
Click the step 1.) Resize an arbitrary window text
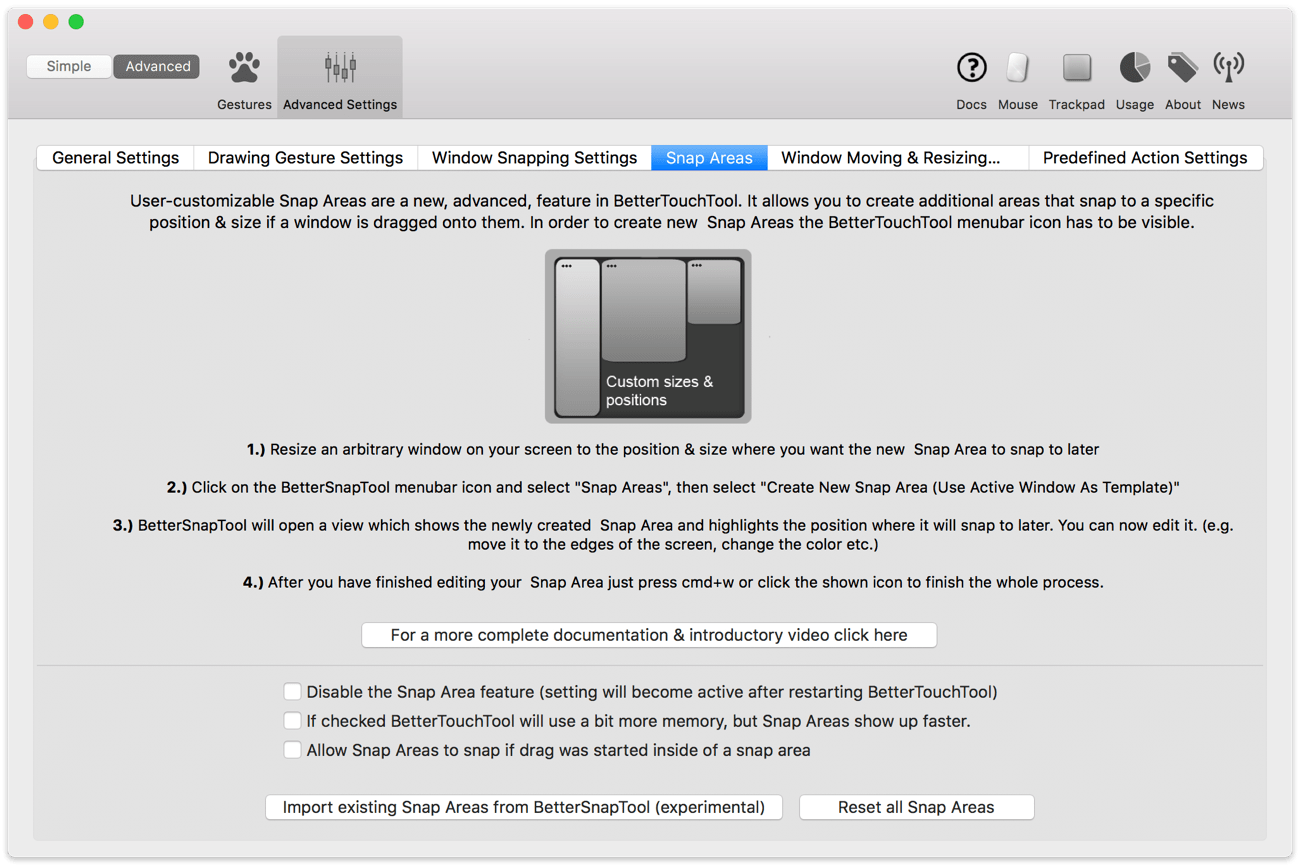coord(673,450)
